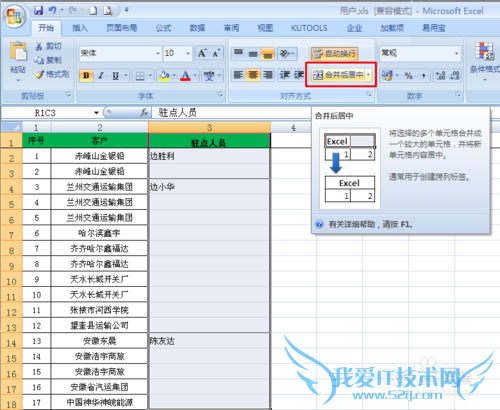Screen dimensions: 500x410
Task: Toggle bold formatting
Action: [86, 76]
